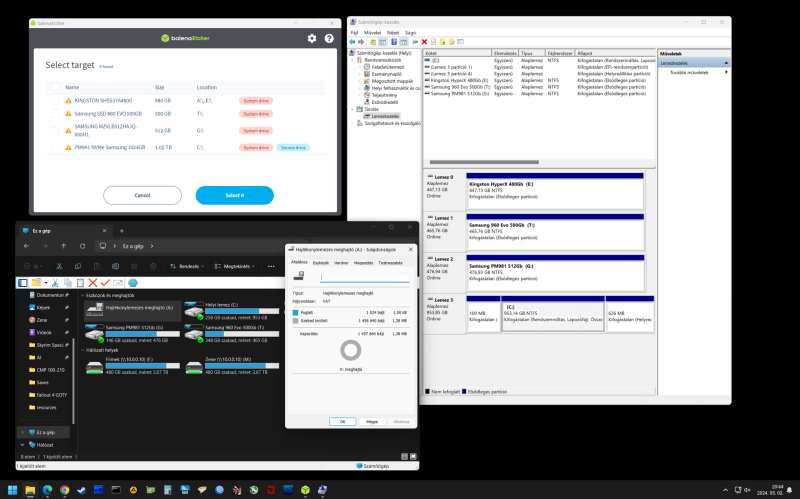Expand További műveletek submenu arrow
Screen dimensions: 800x499
[726, 72]
